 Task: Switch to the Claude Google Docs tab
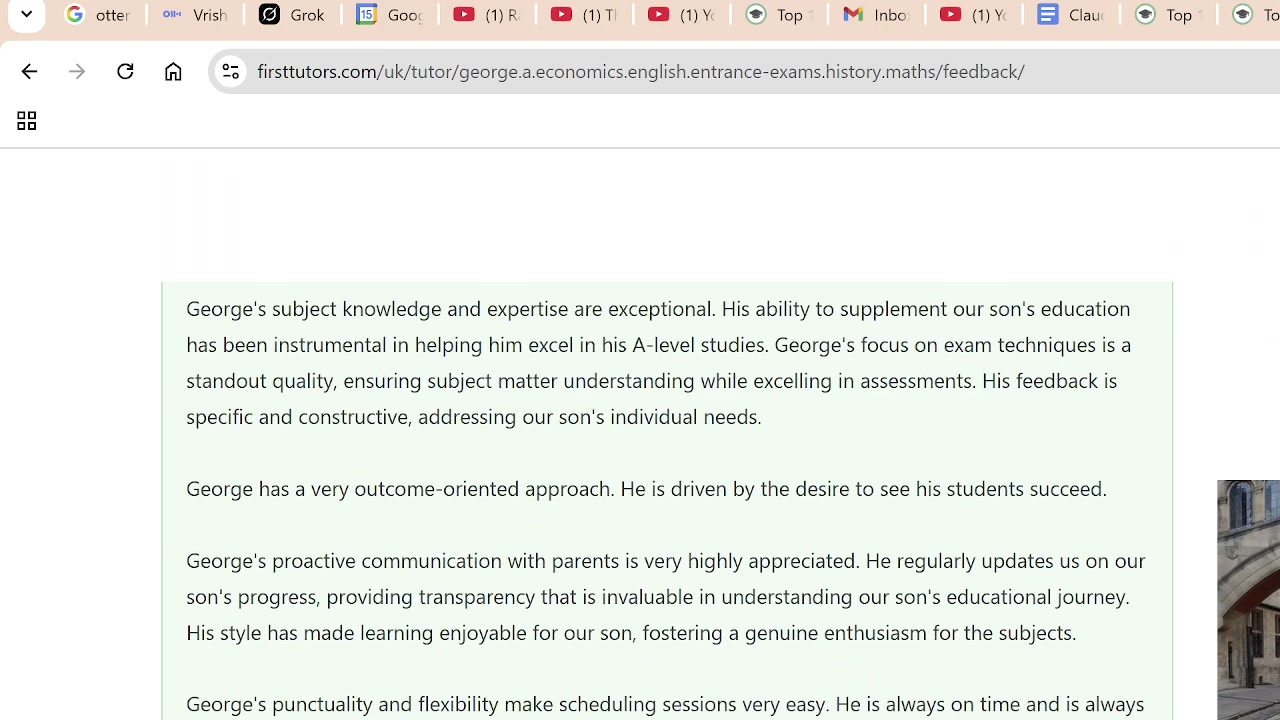(1071, 15)
